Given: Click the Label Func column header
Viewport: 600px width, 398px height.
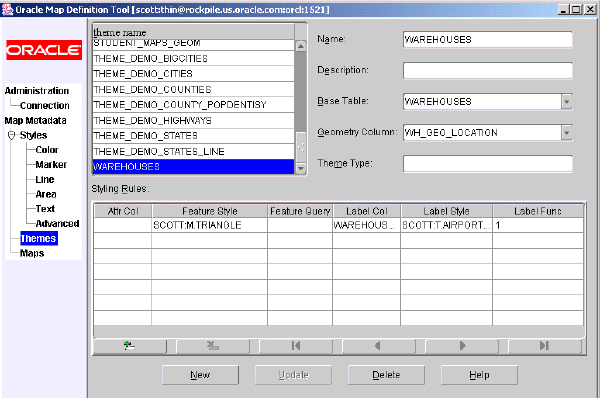Looking at the screenshot, I should 538,211.
